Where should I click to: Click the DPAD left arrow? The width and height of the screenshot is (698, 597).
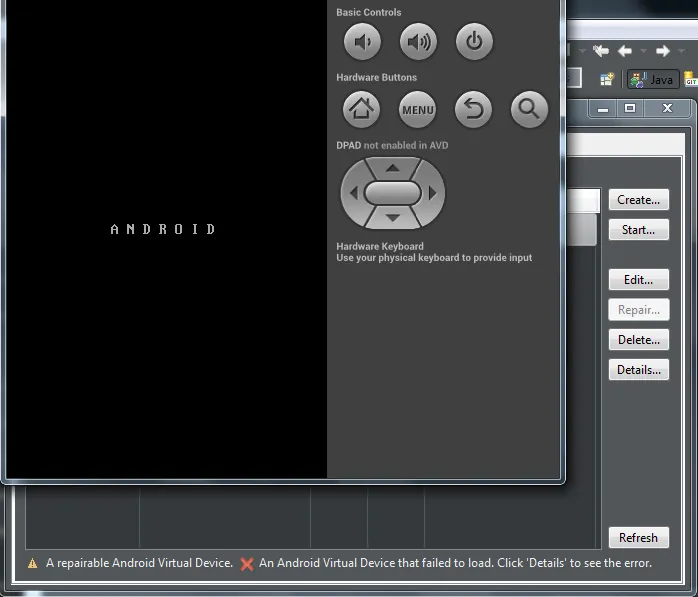pos(353,193)
